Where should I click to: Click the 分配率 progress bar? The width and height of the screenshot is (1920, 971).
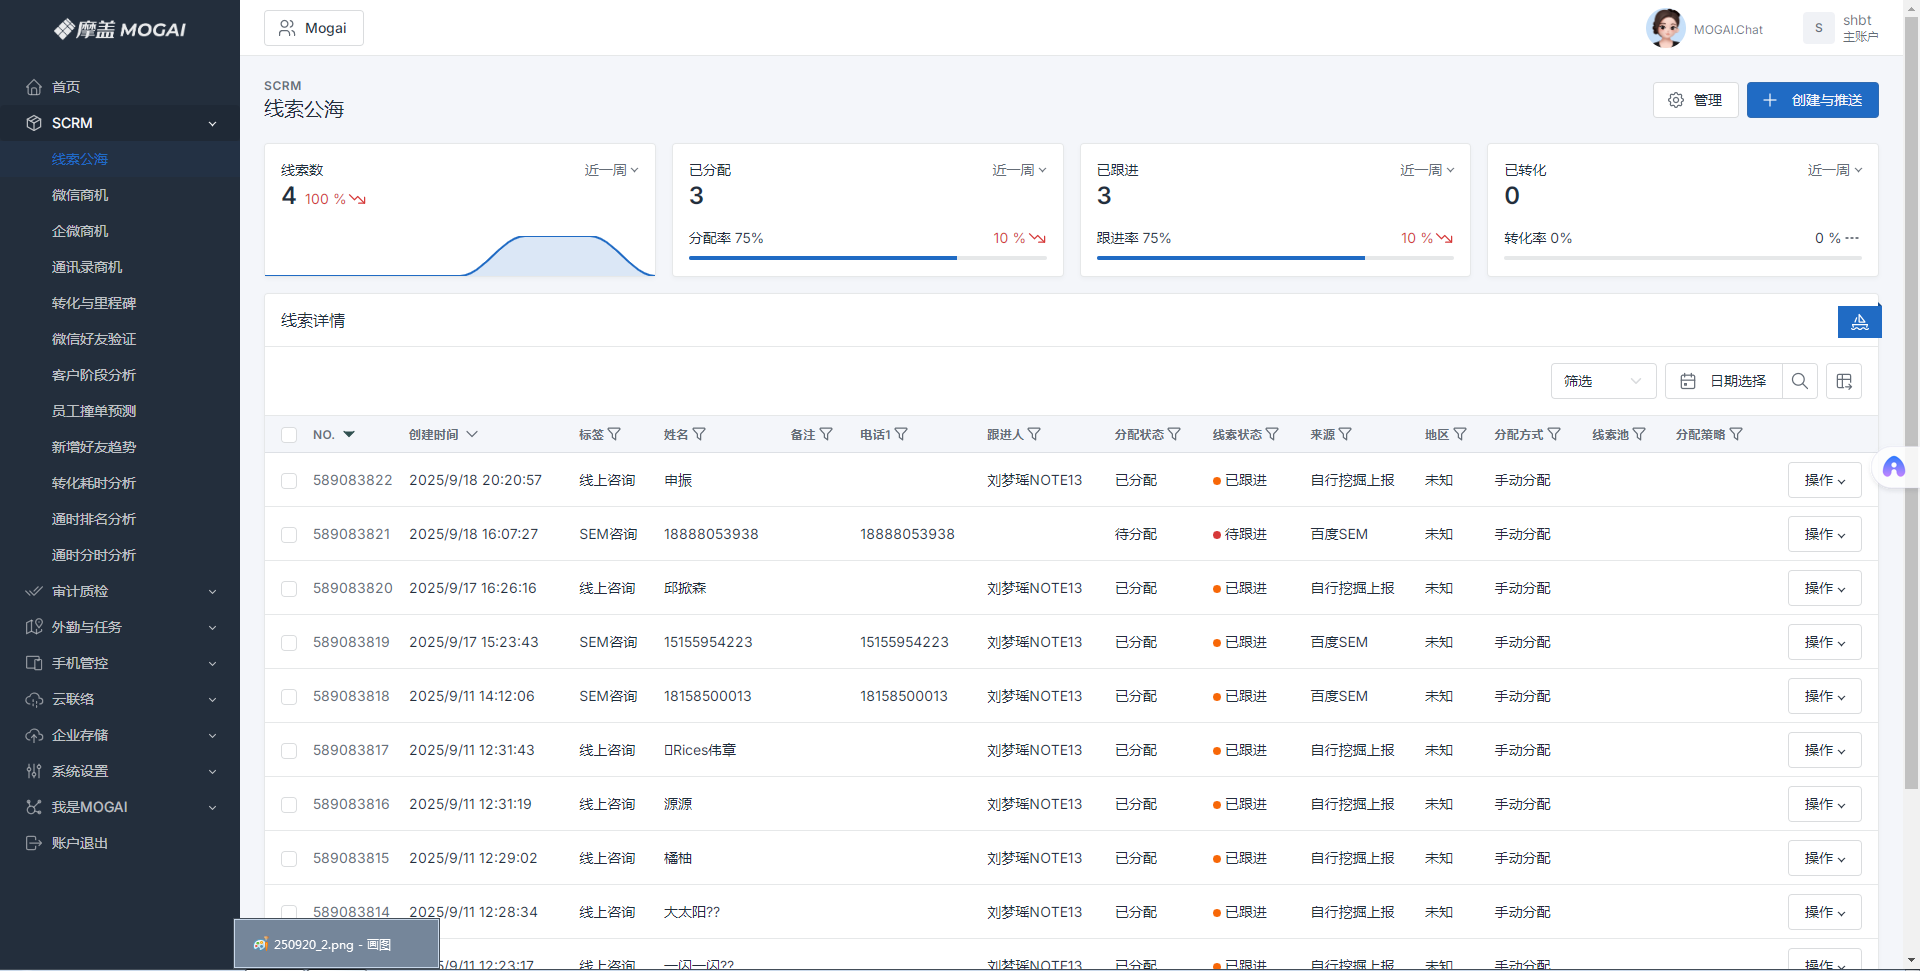867,258
